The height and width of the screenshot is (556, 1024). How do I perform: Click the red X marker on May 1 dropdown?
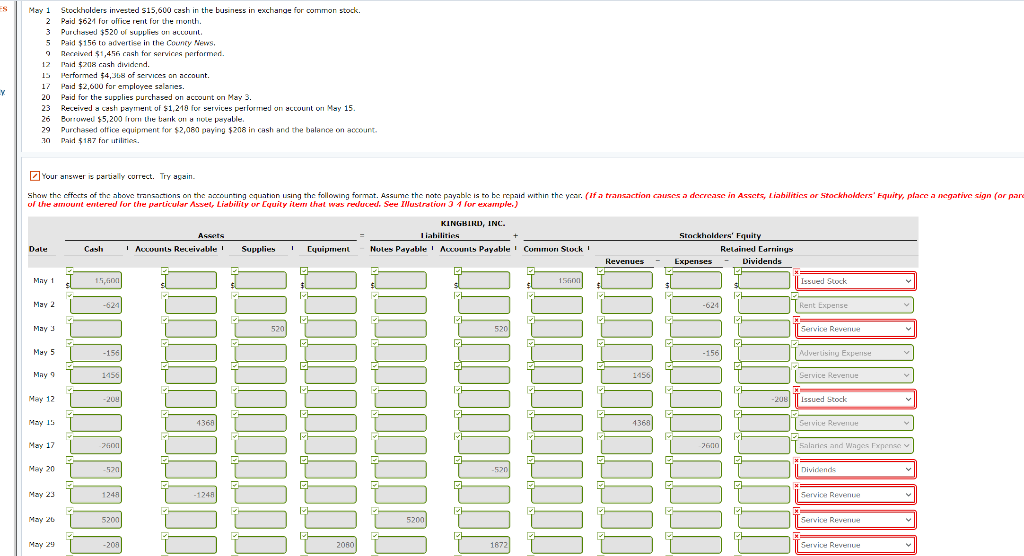797,272
